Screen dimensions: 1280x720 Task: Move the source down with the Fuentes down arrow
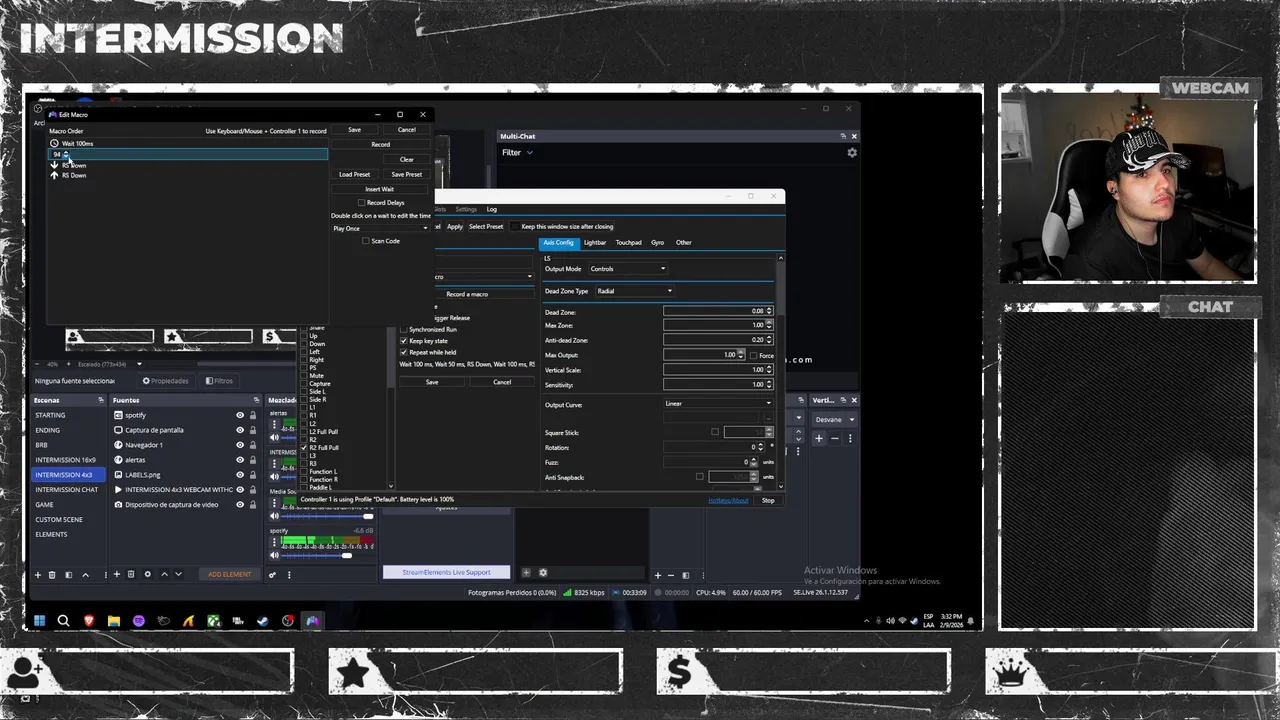click(x=179, y=574)
